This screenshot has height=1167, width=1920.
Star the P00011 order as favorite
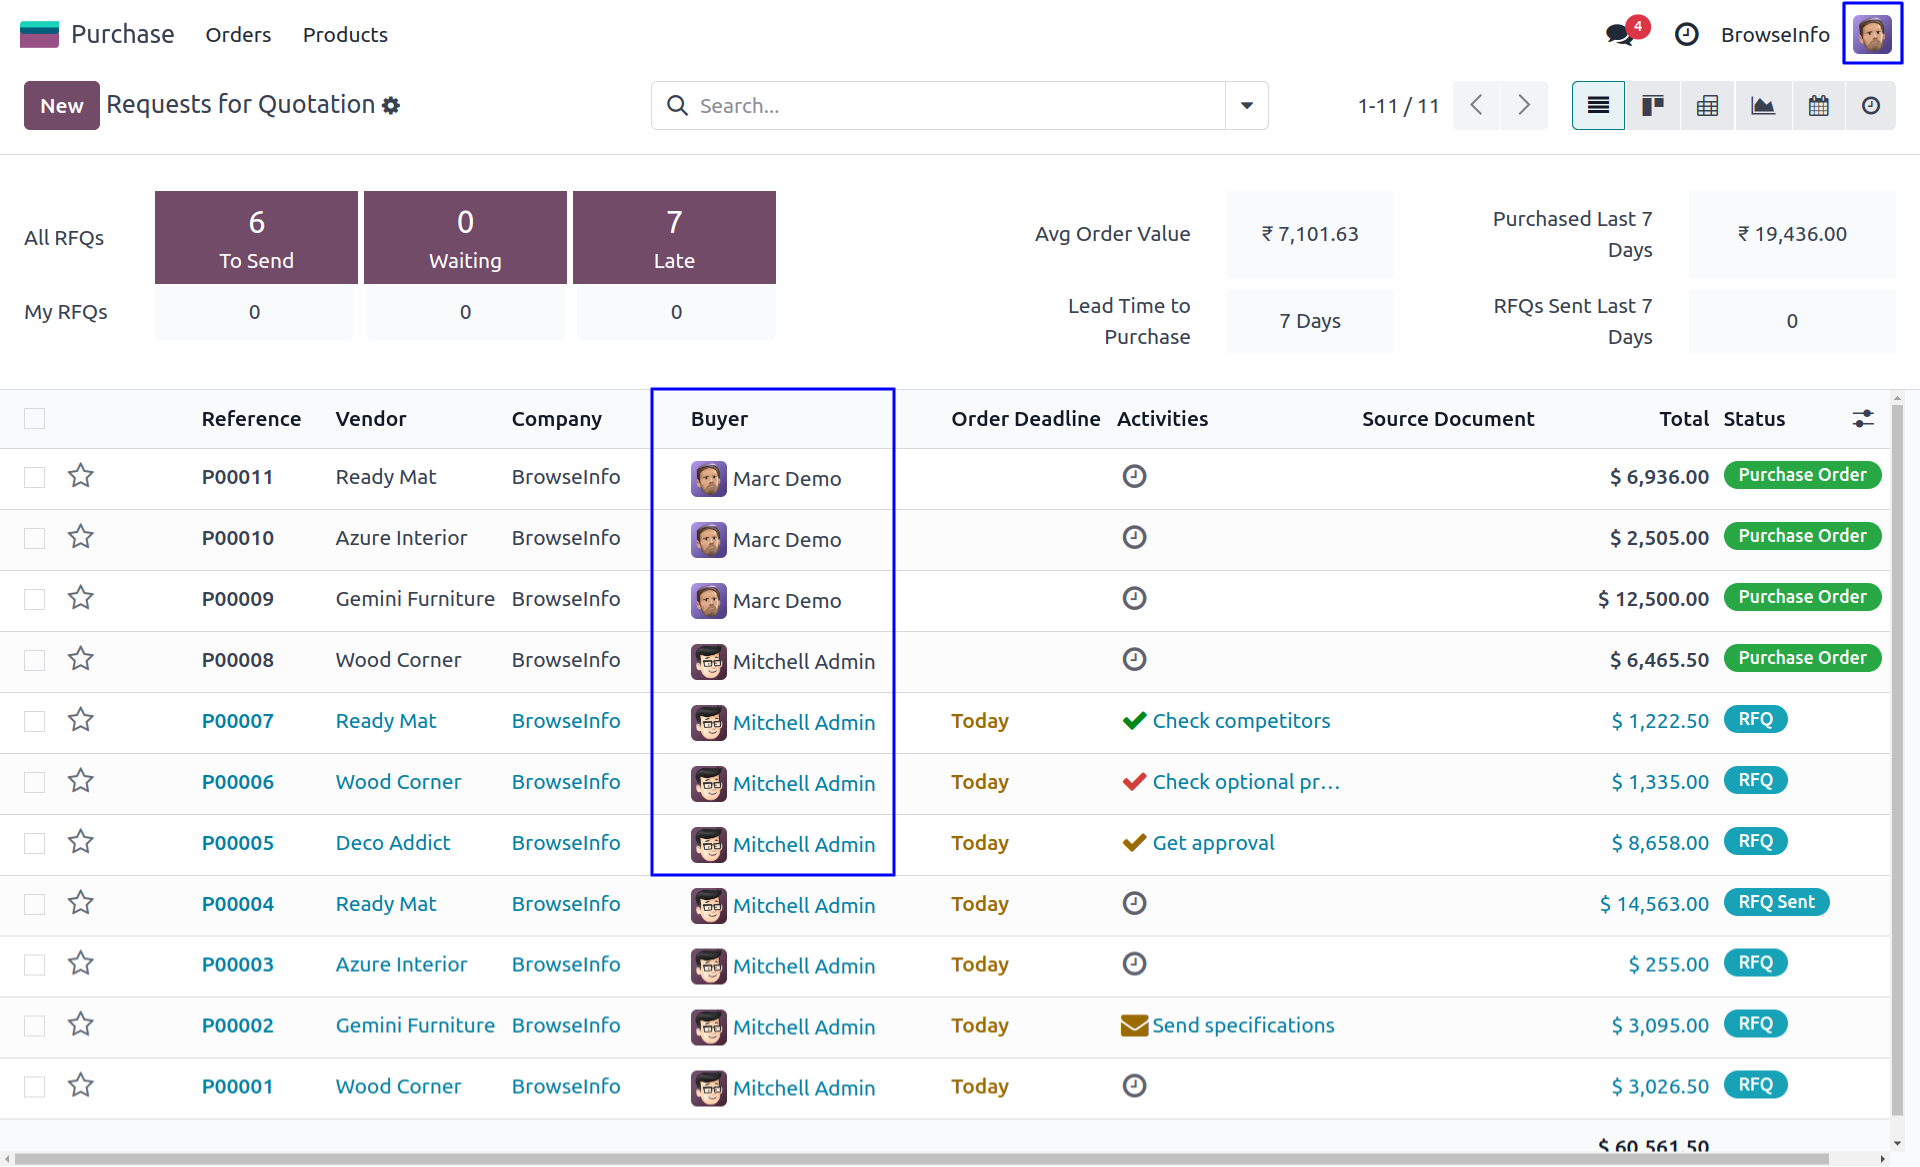(x=81, y=476)
